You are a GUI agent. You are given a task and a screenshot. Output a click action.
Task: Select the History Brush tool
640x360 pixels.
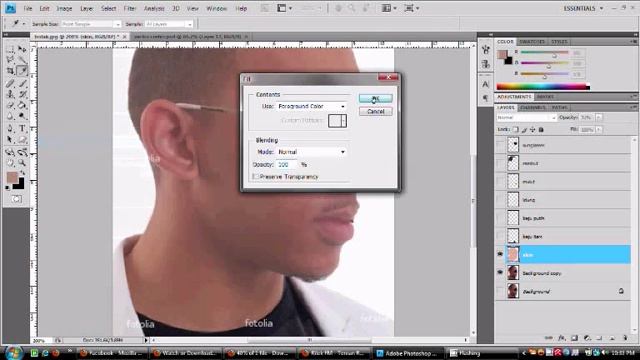pyautogui.click(x=22, y=95)
